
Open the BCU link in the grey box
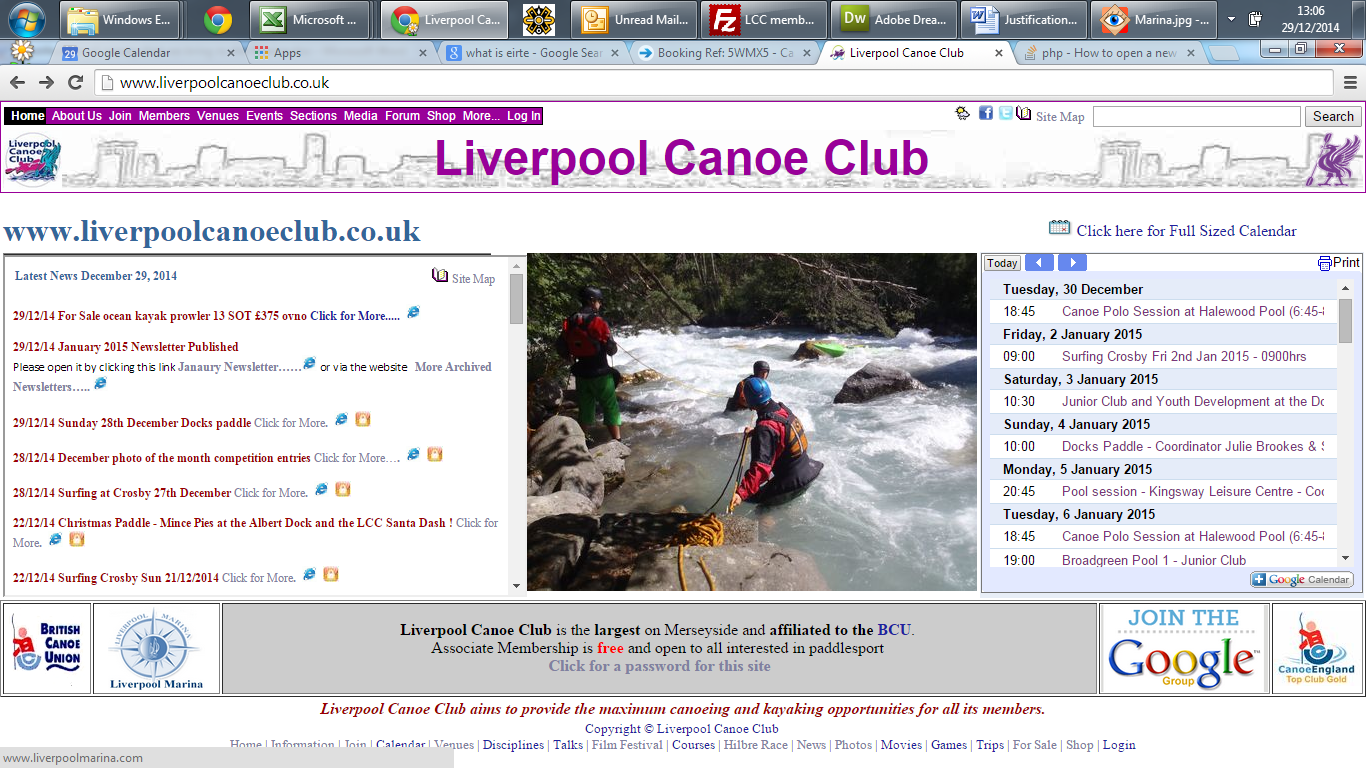coord(894,630)
